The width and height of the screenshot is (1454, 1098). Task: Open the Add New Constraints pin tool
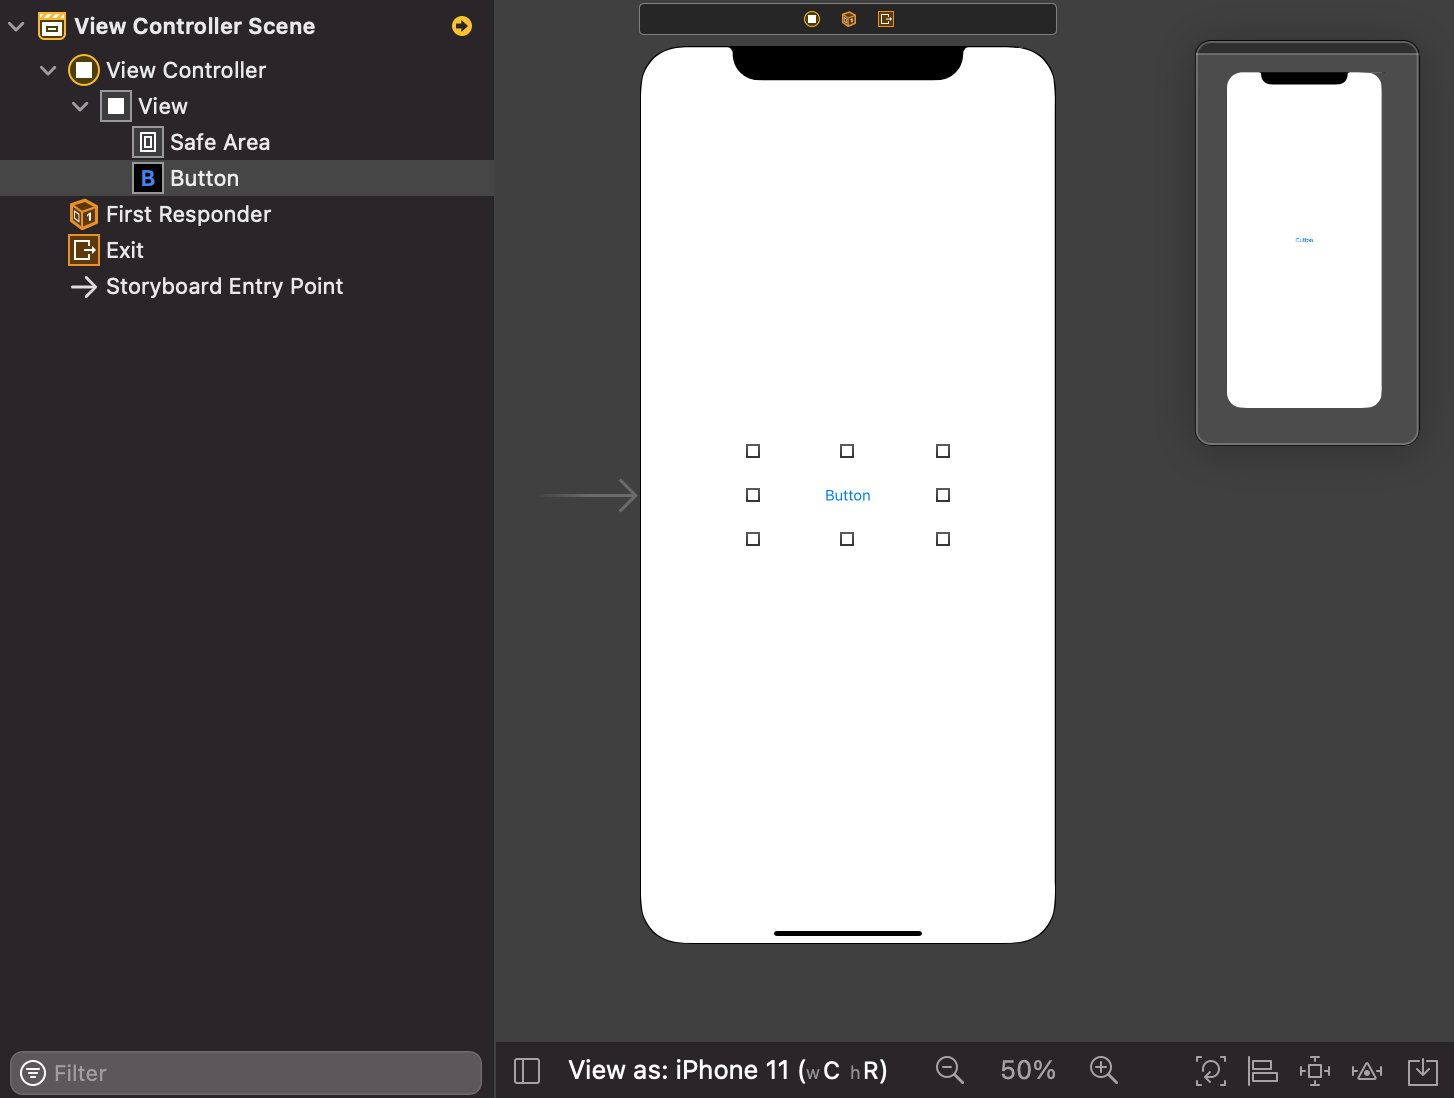[1314, 1070]
